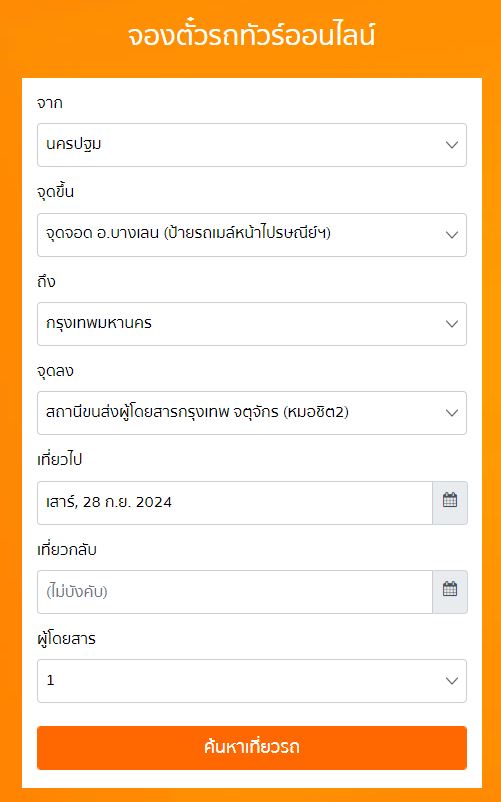501x802 pixels.
Task: Click the return date field (ไม่บังคับ)
Action: [235, 591]
